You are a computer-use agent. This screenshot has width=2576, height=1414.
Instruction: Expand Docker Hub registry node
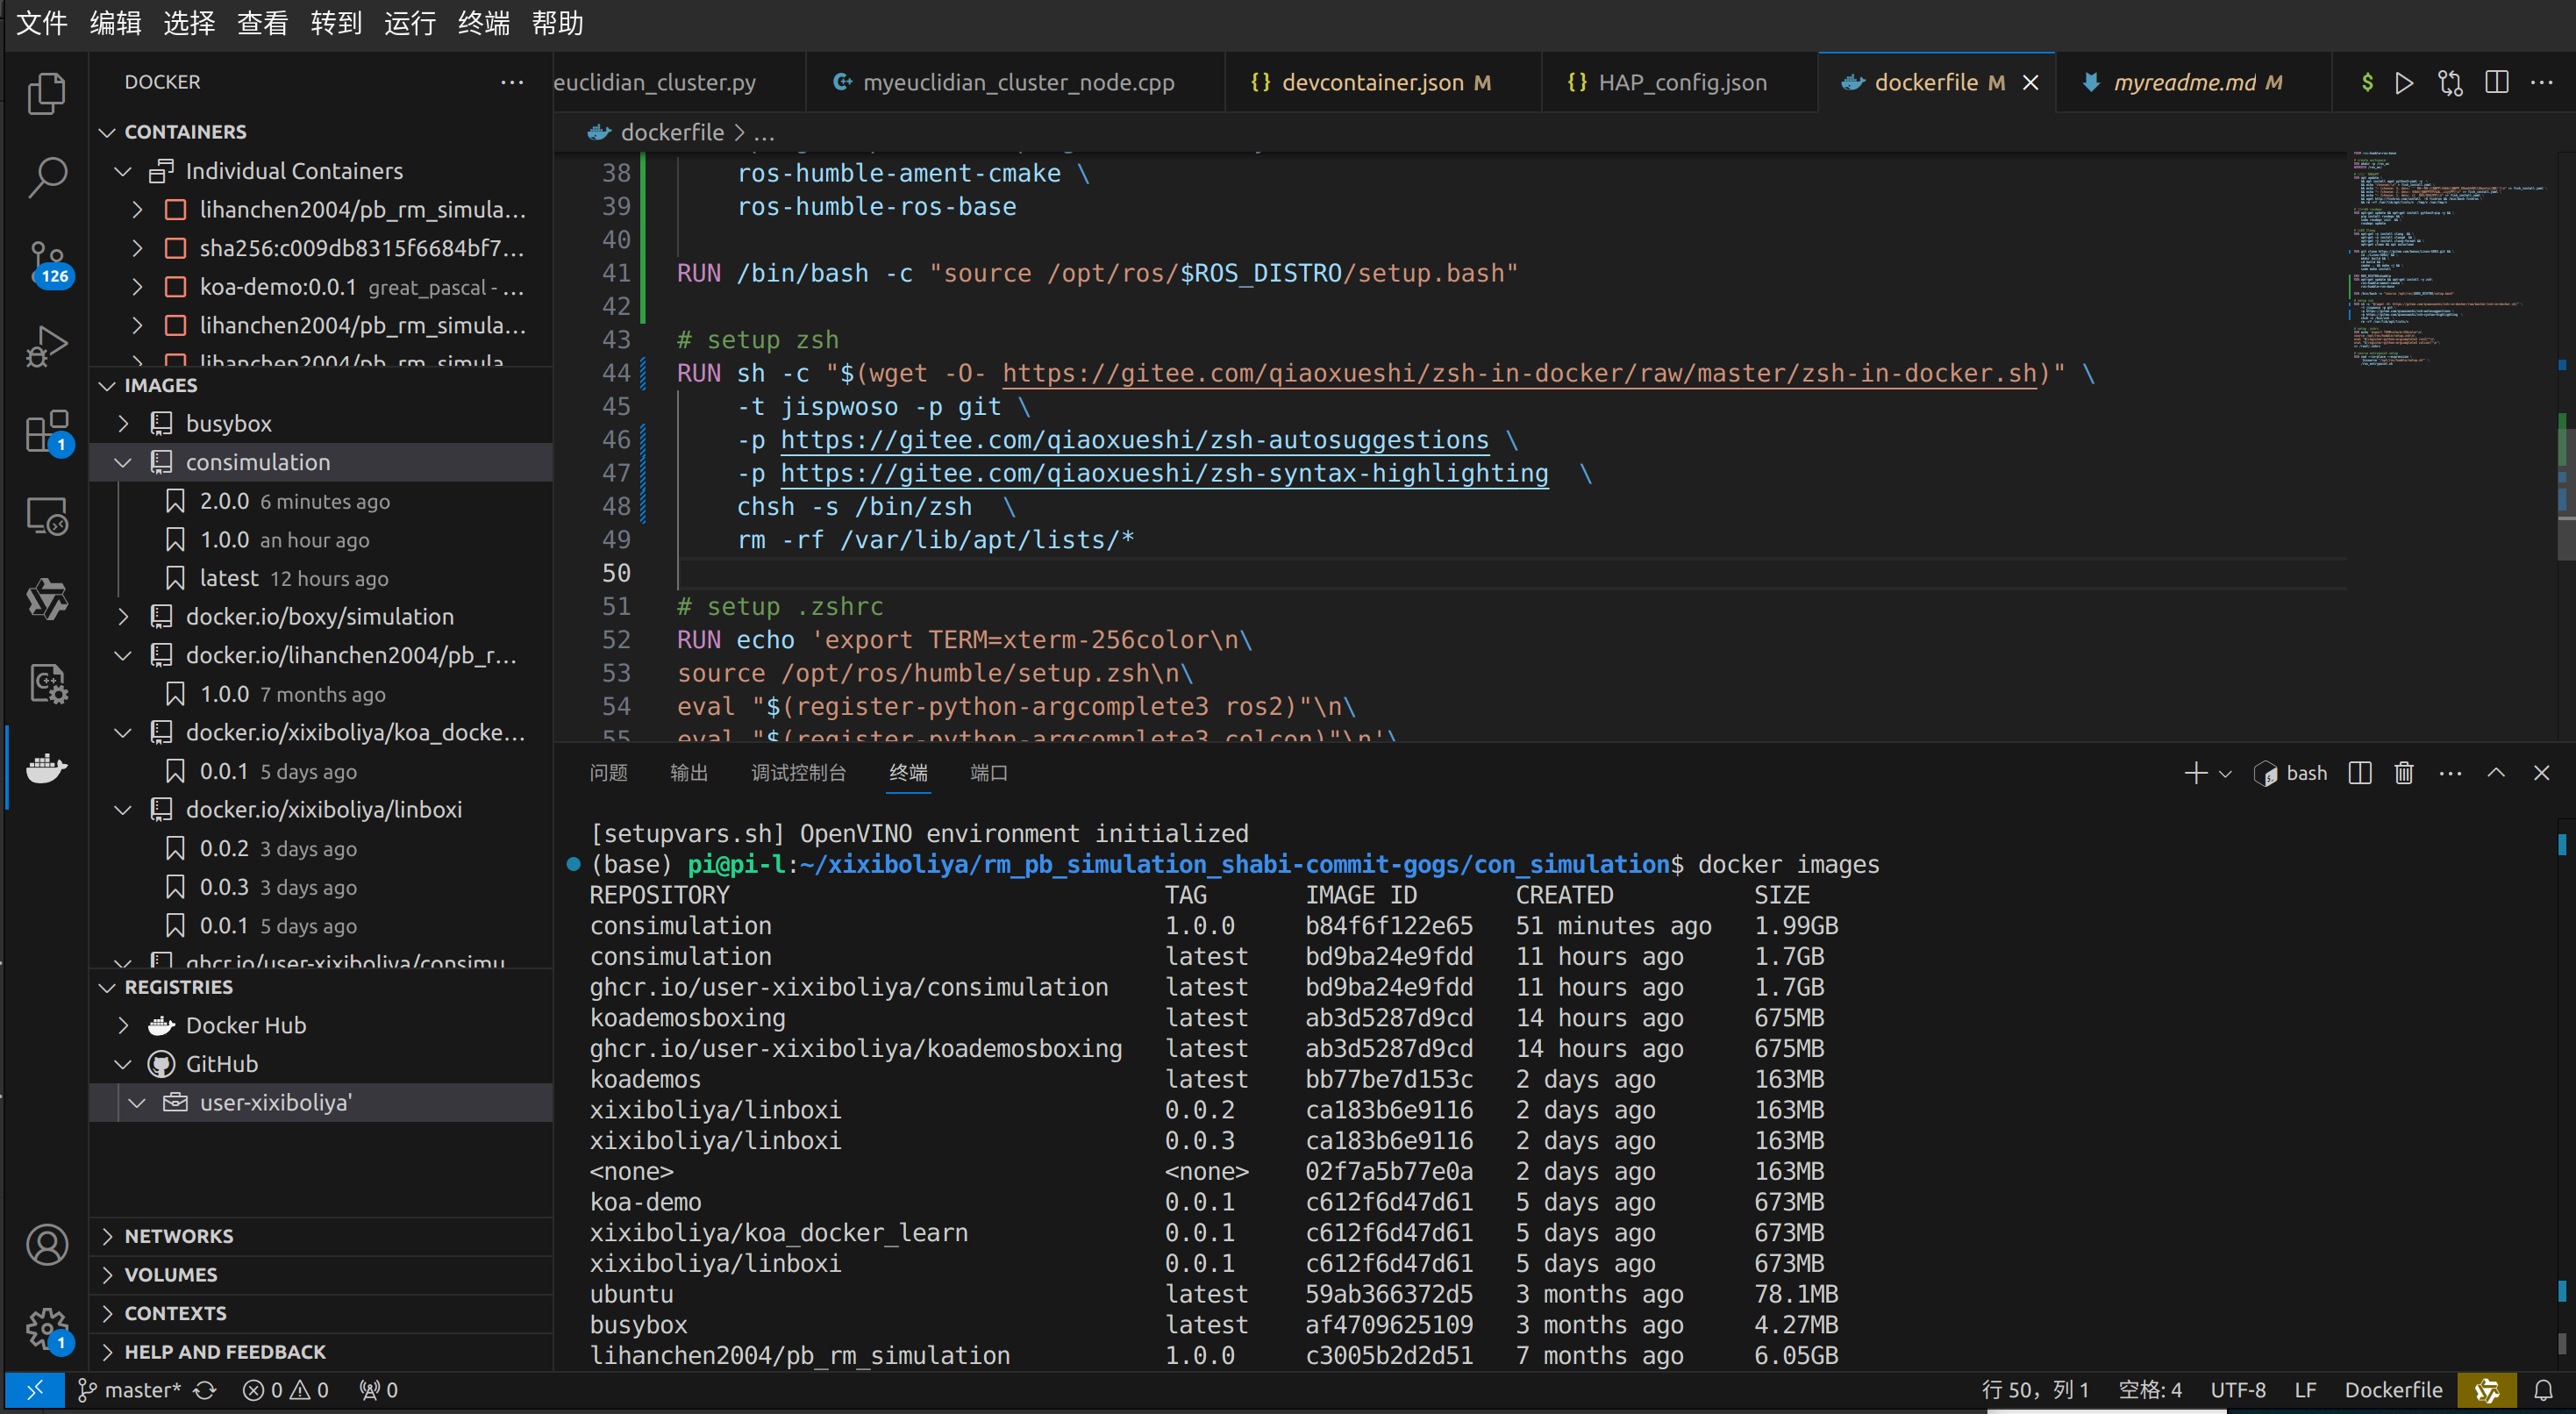[123, 1025]
